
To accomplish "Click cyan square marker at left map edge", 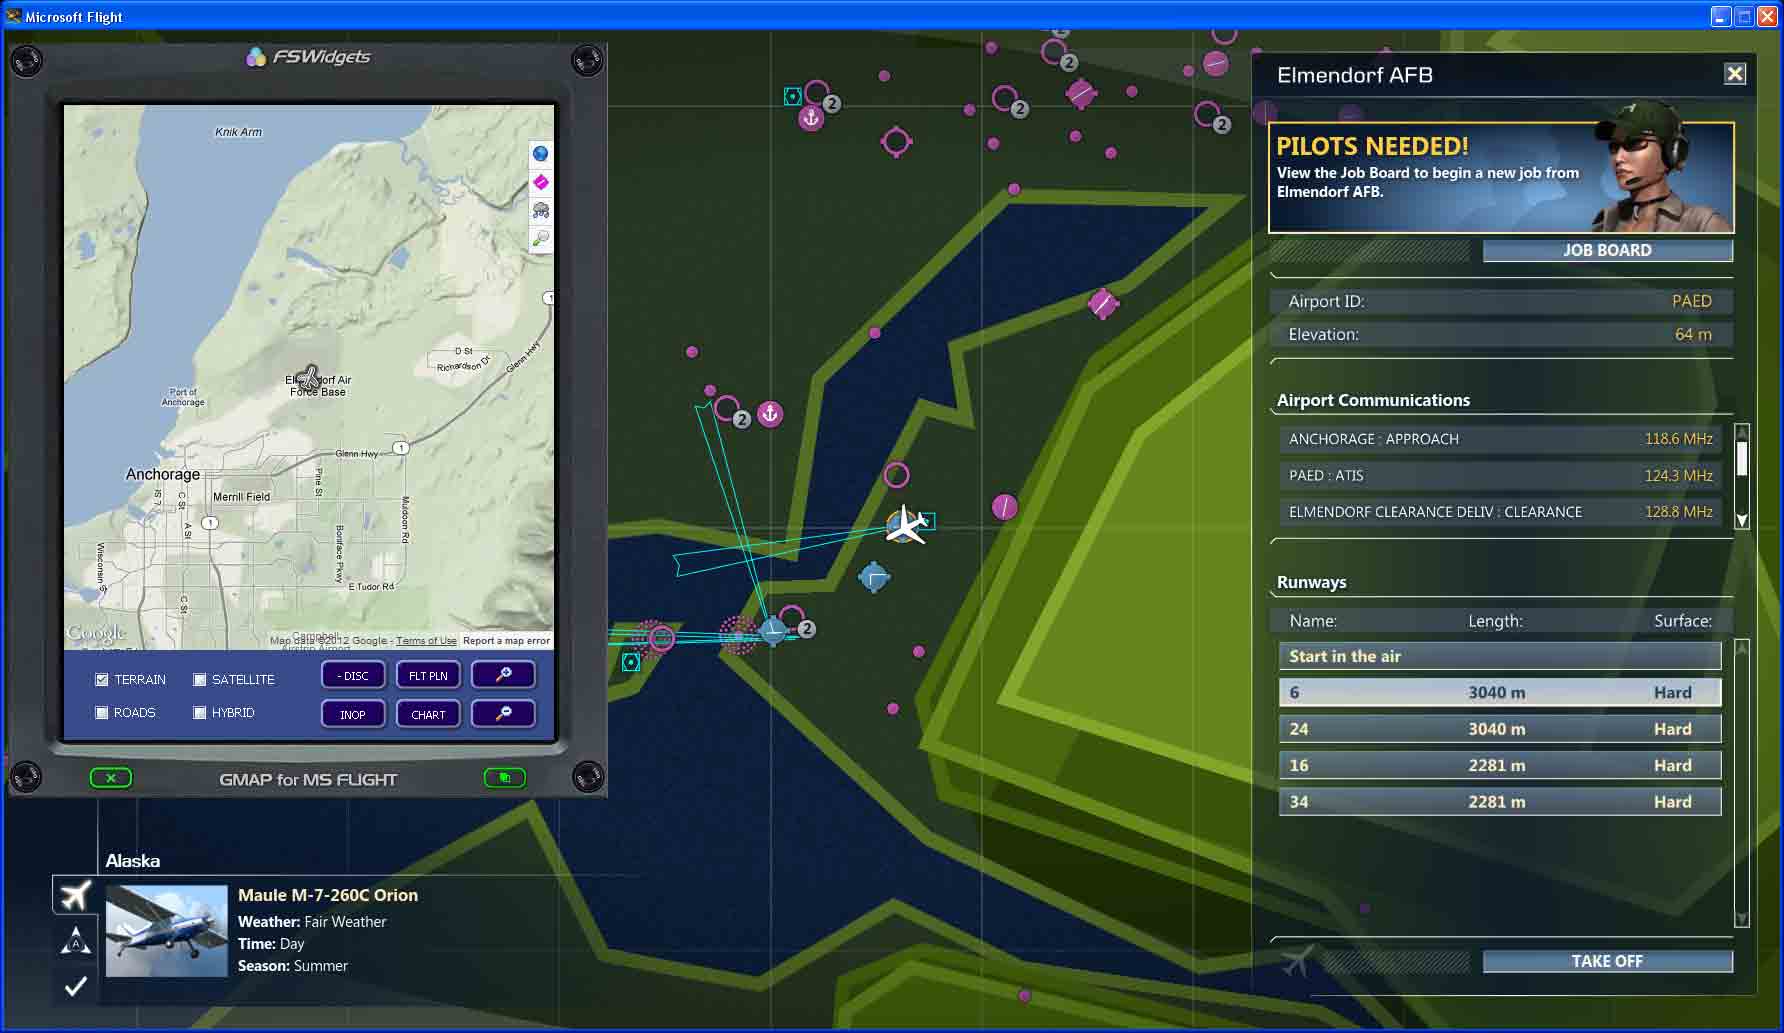I will 631,662.
